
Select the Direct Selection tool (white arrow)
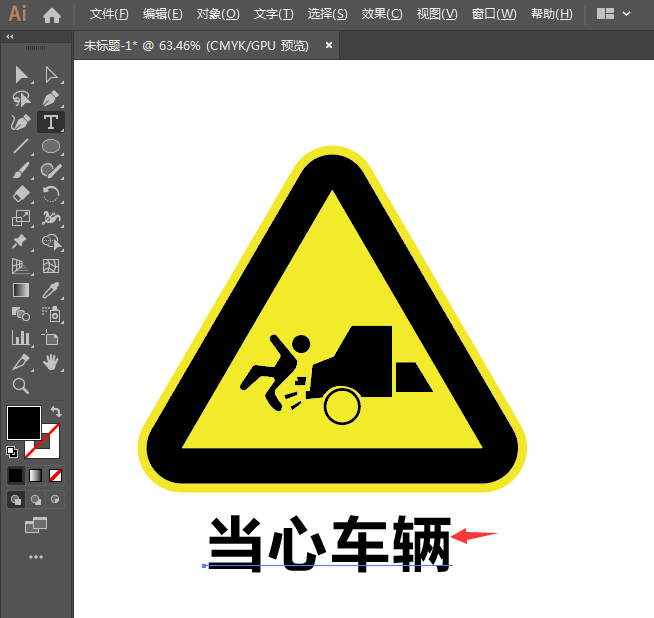click(x=51, y=75)
